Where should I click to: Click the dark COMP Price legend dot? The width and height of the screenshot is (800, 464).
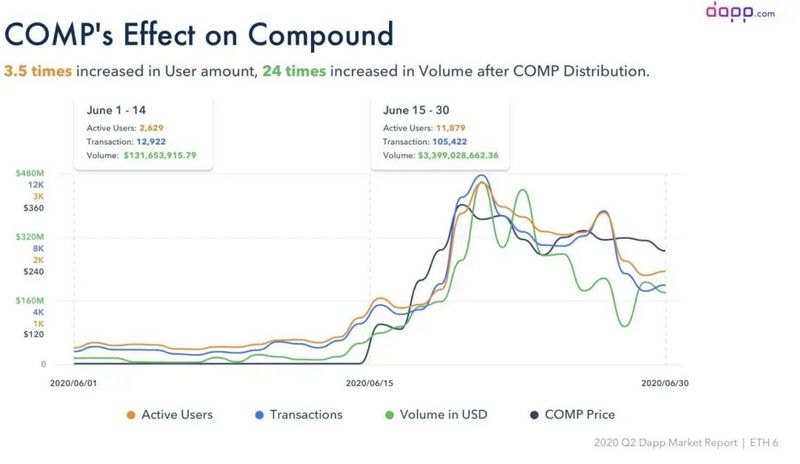tap(534, 414)
